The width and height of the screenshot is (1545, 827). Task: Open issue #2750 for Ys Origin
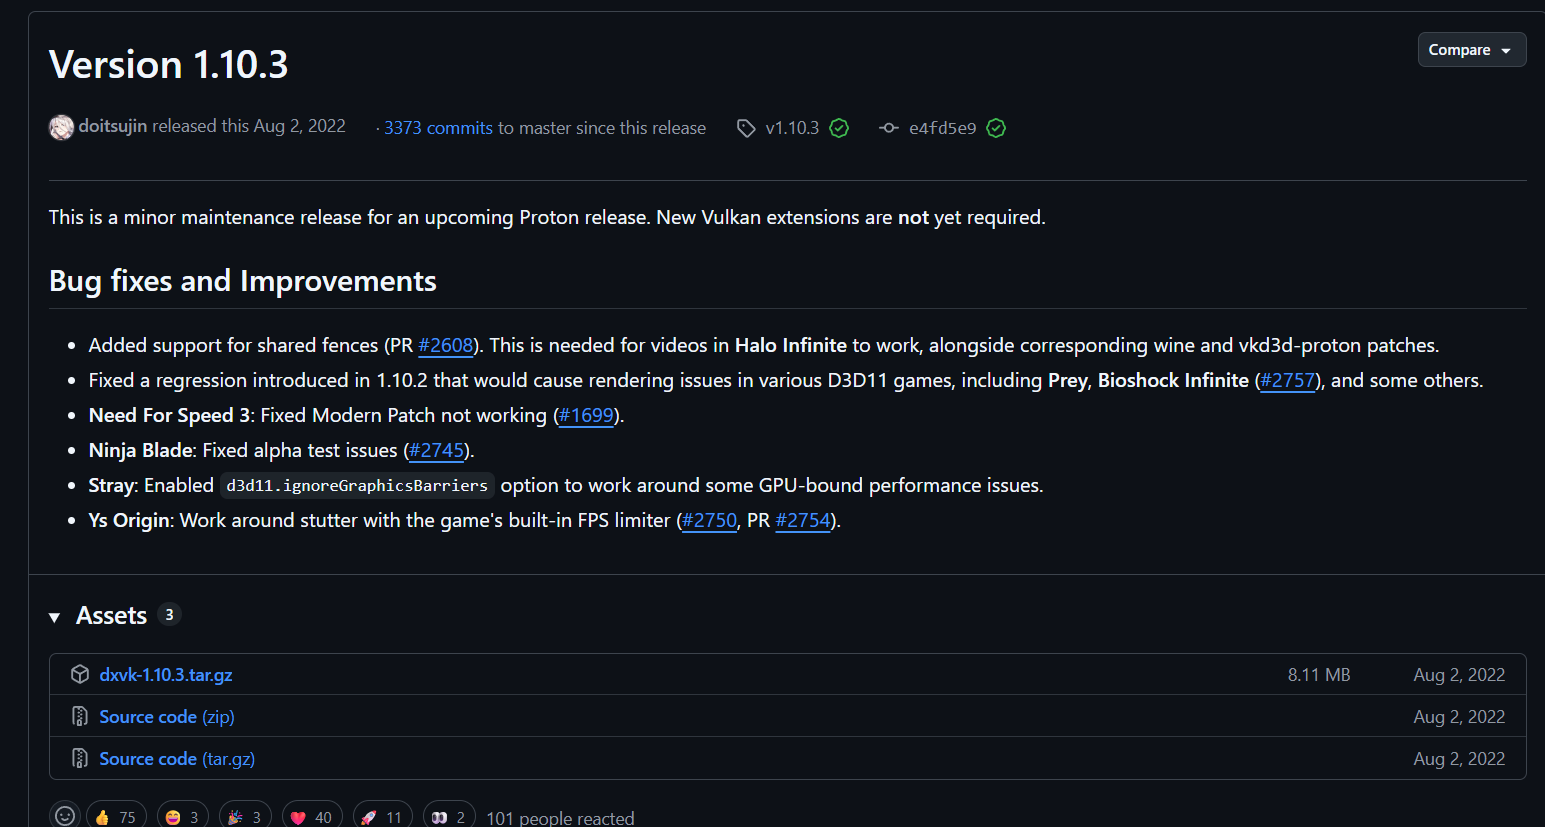tap(709, 520)
